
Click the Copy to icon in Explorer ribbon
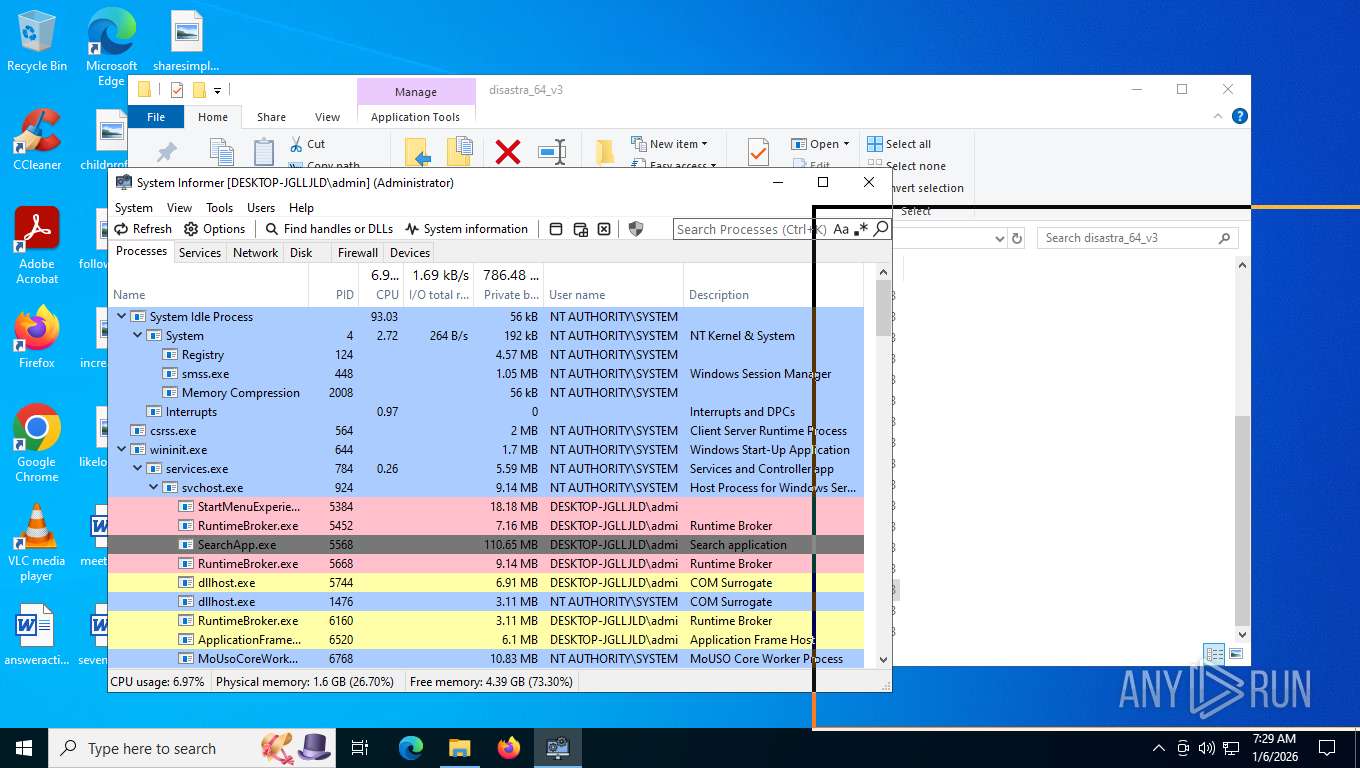[x=459, y=152]
